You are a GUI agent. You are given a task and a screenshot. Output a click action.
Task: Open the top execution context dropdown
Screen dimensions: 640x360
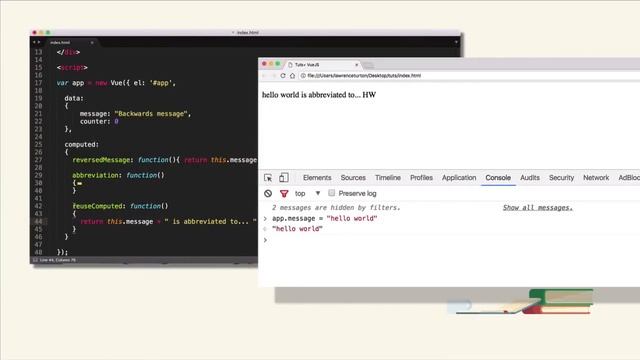click(x=307, y=193)
